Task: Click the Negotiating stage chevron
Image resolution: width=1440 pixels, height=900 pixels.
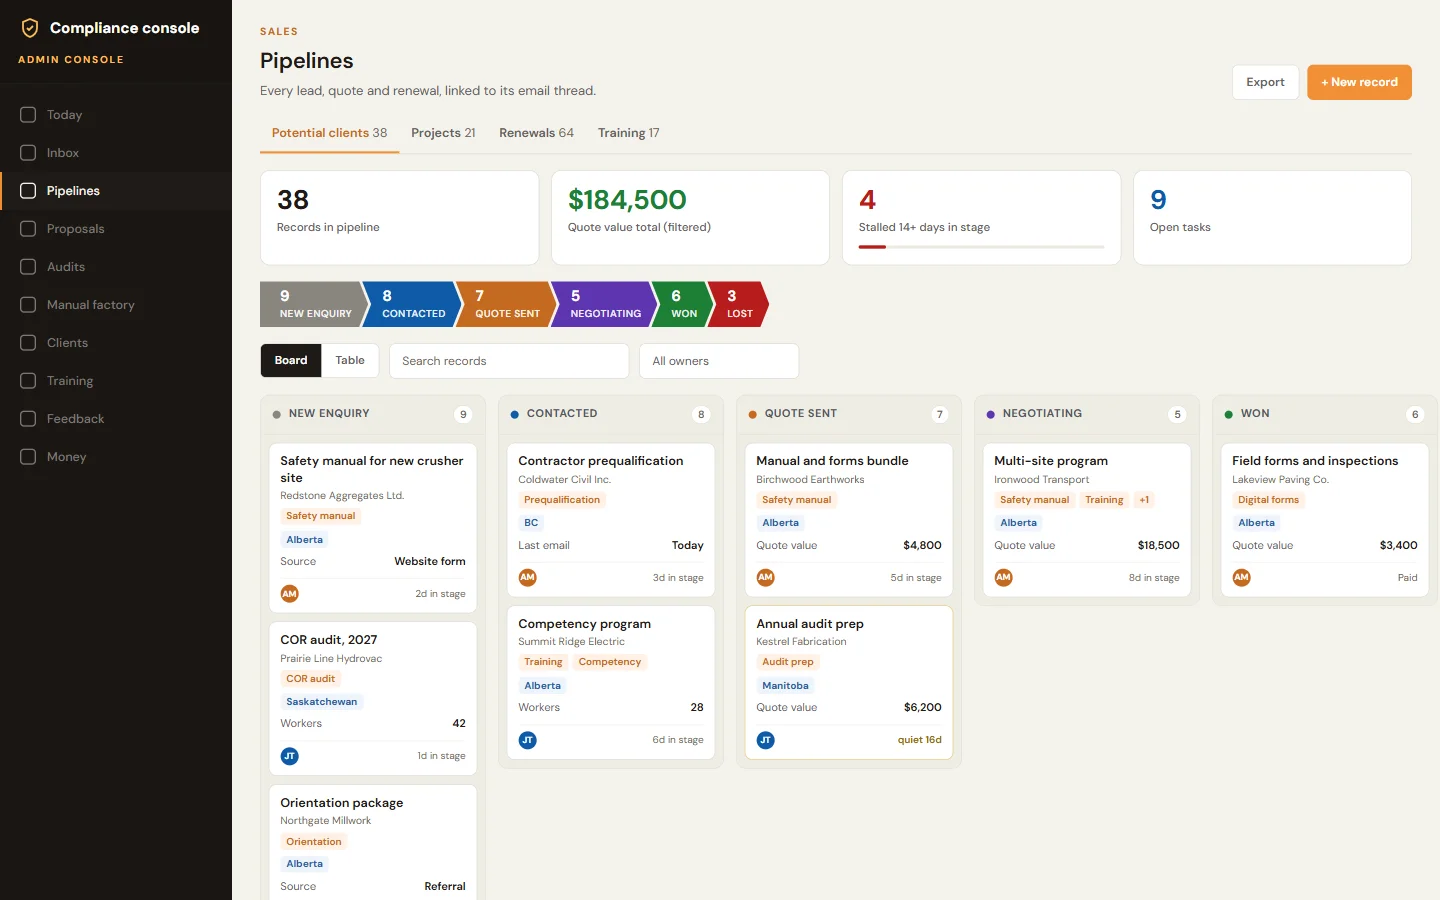Action: 604,304
